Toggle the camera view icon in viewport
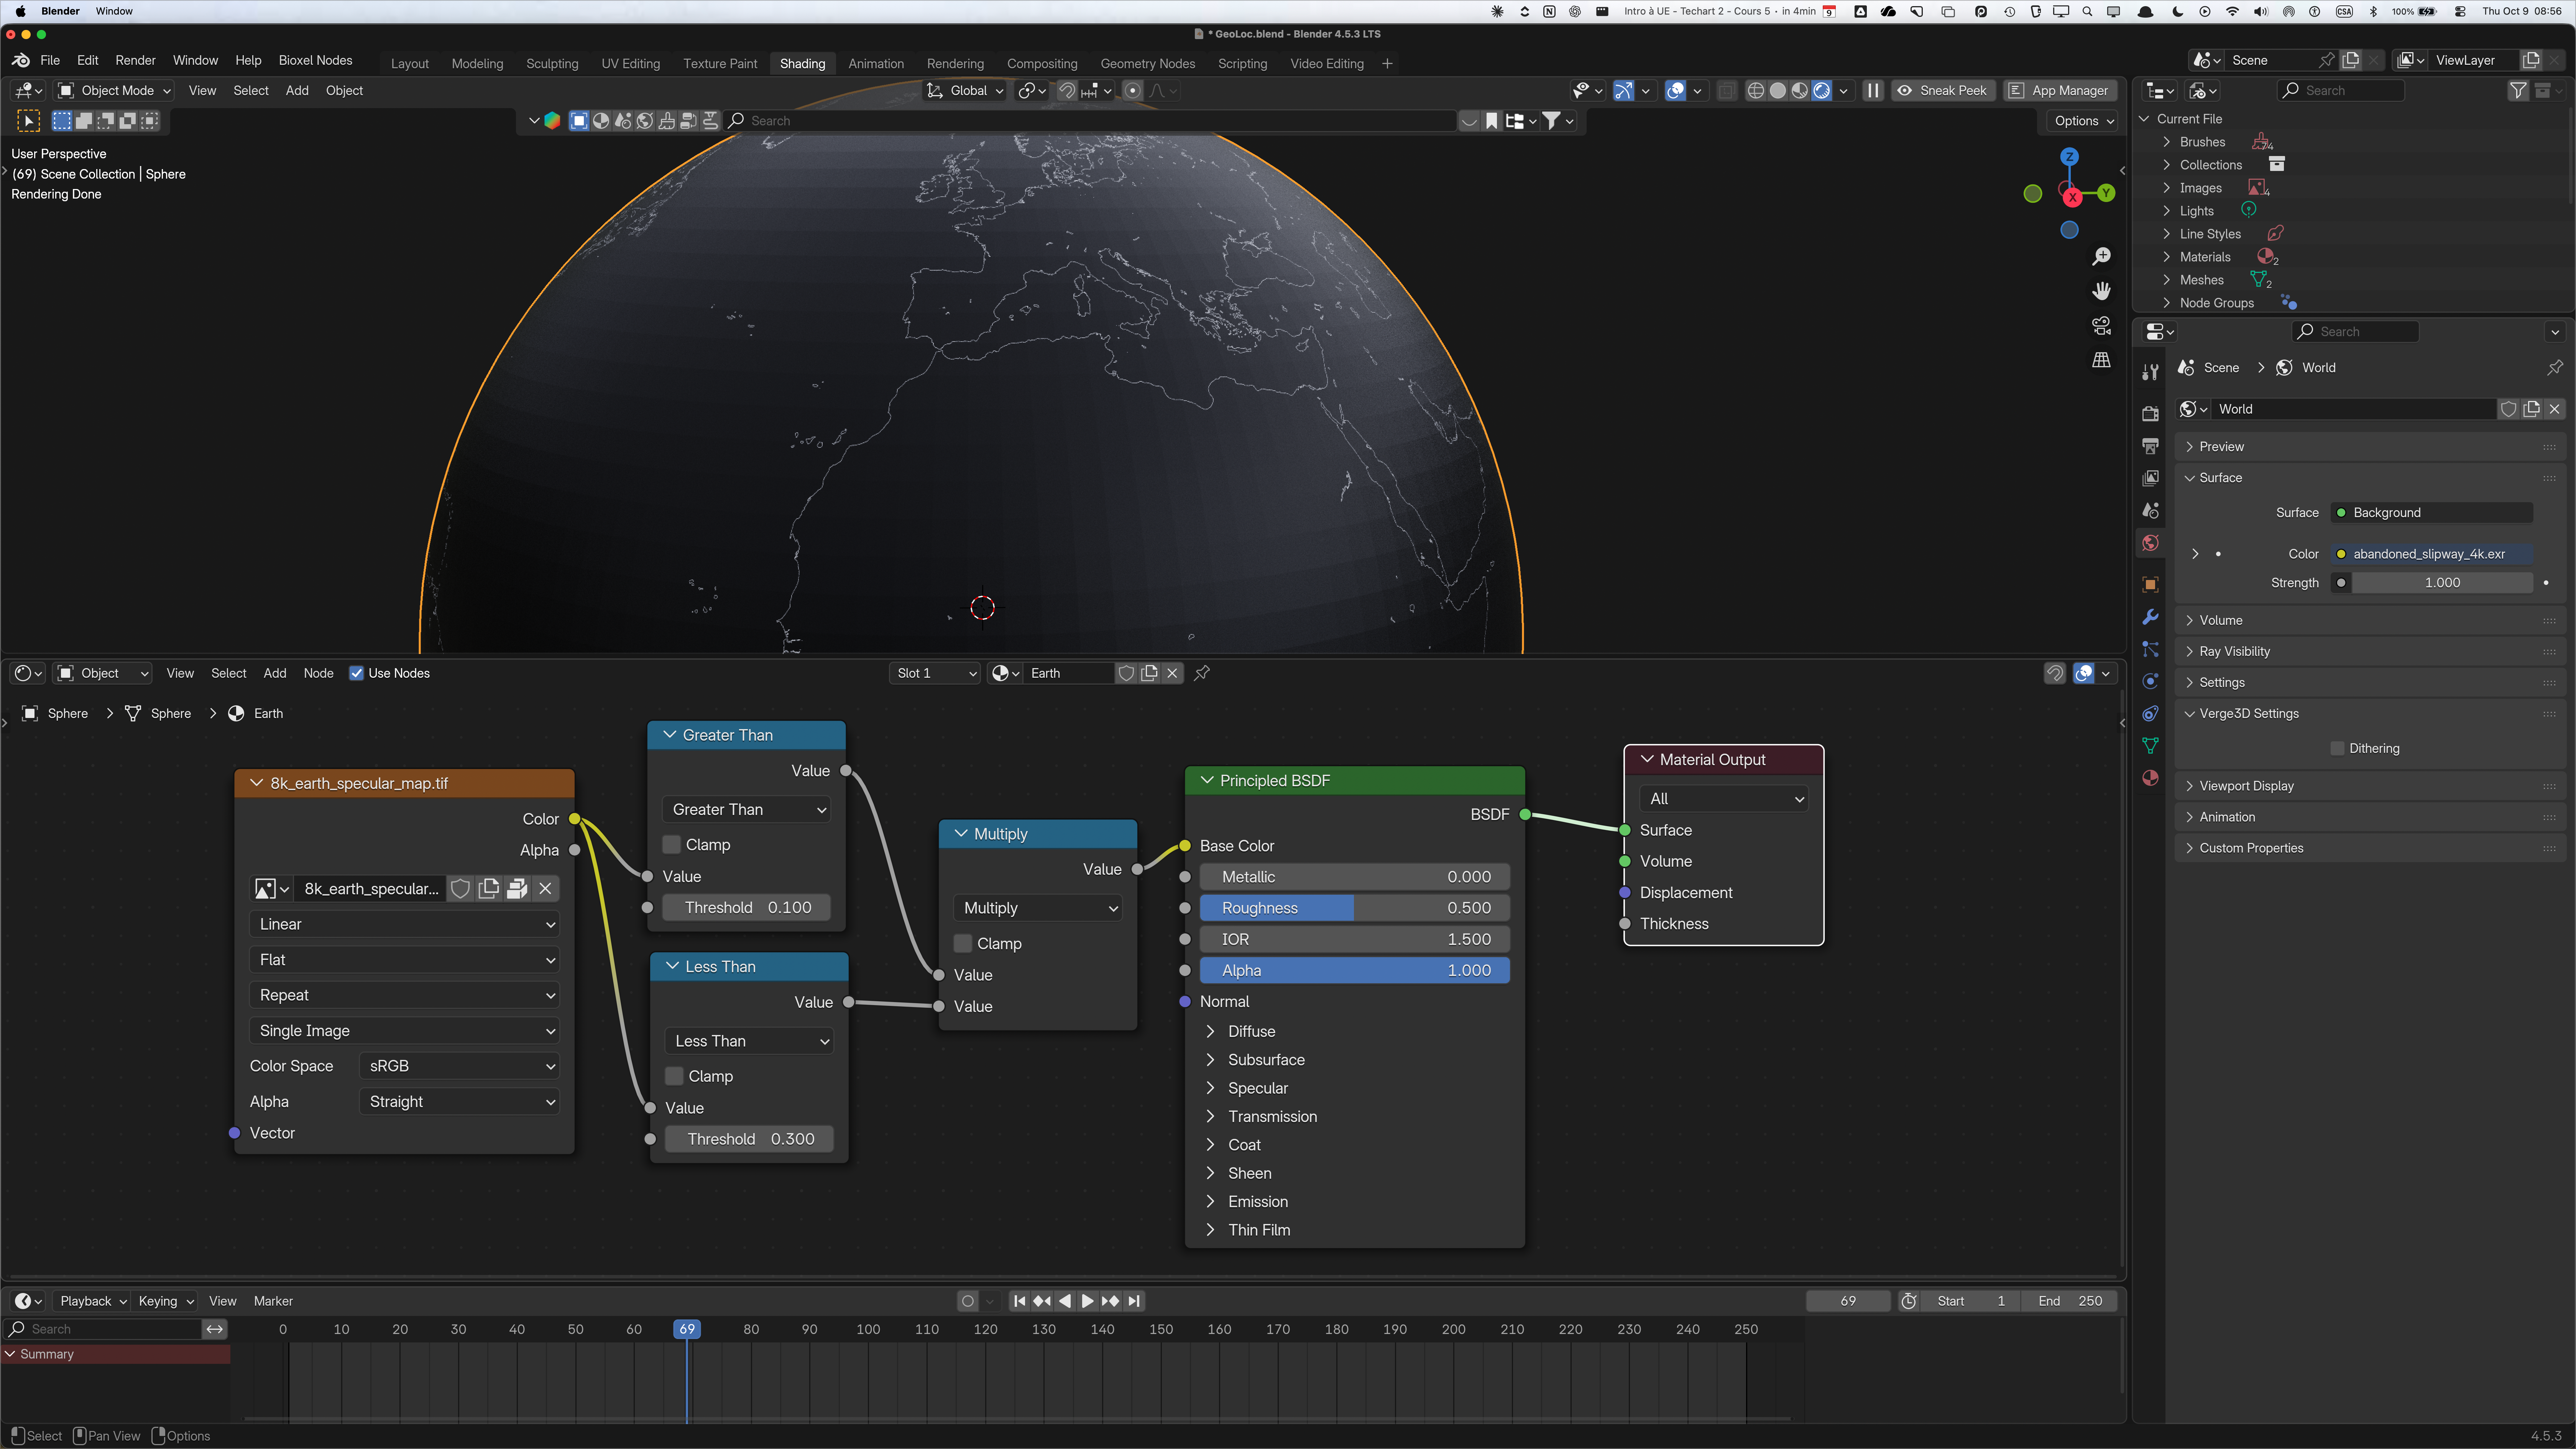The image size is (2576, 1449). coord(2101,326)
